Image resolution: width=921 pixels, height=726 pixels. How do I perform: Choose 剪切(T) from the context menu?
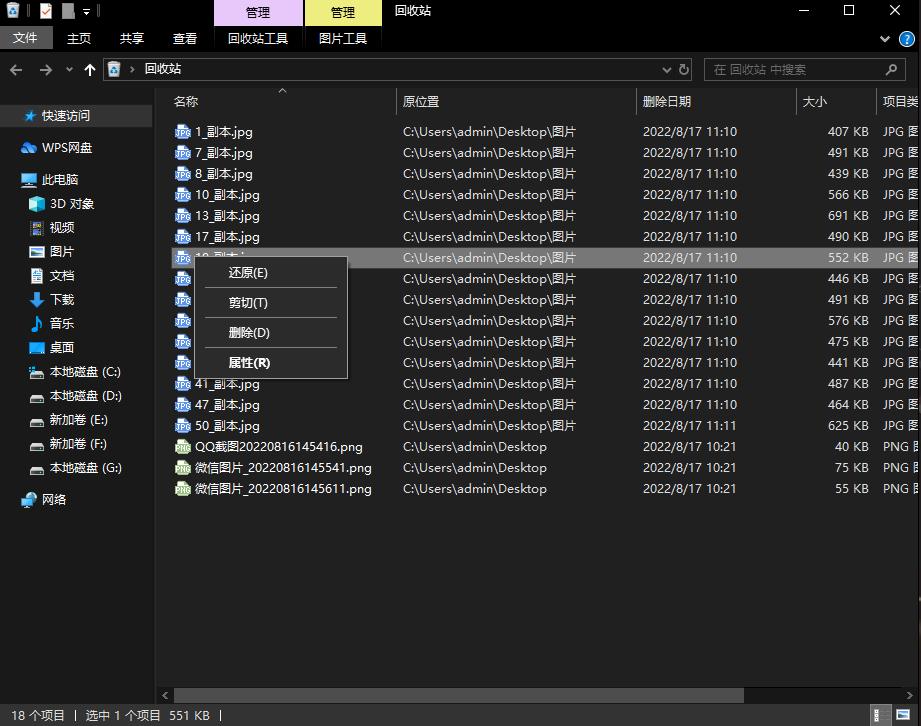(x=271, y=302)
